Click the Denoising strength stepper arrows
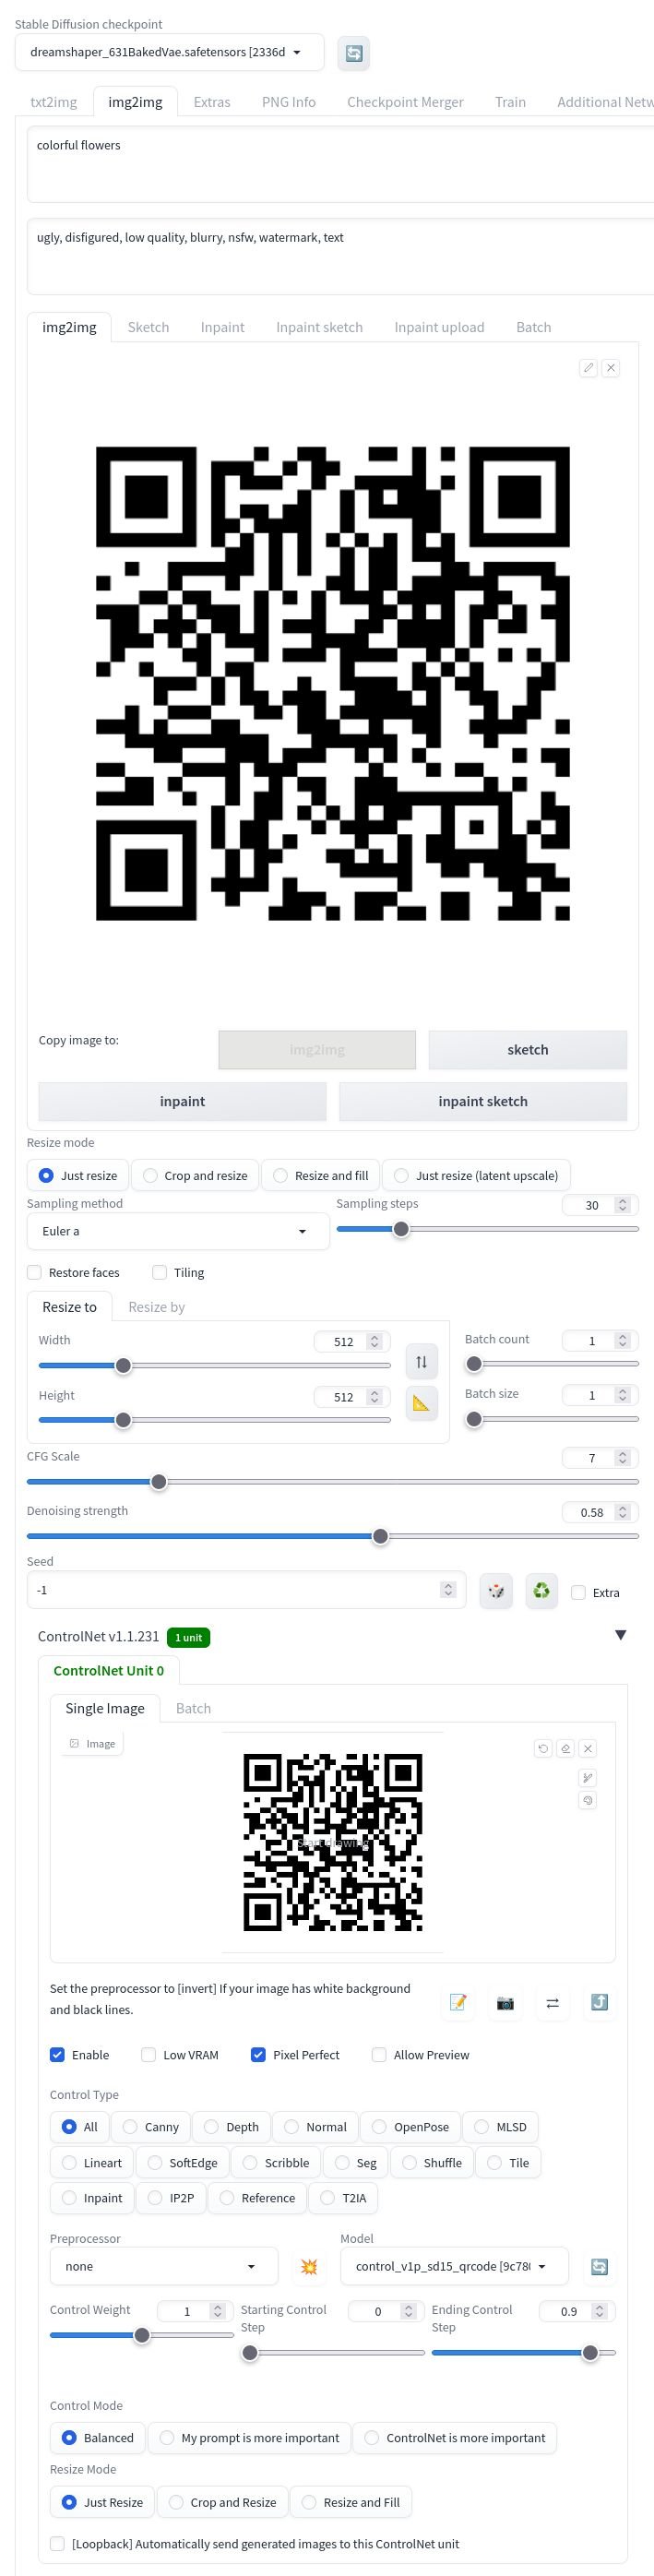 click(x=622, y=1512)
